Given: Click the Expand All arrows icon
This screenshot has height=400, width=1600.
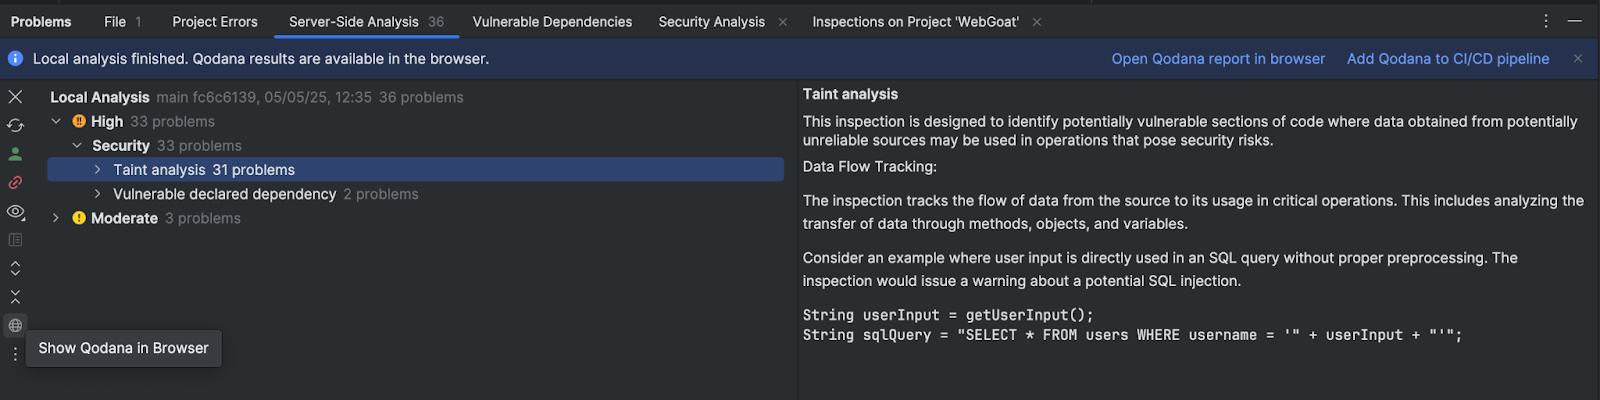Looking at the screenshot, I should [15, 268].
